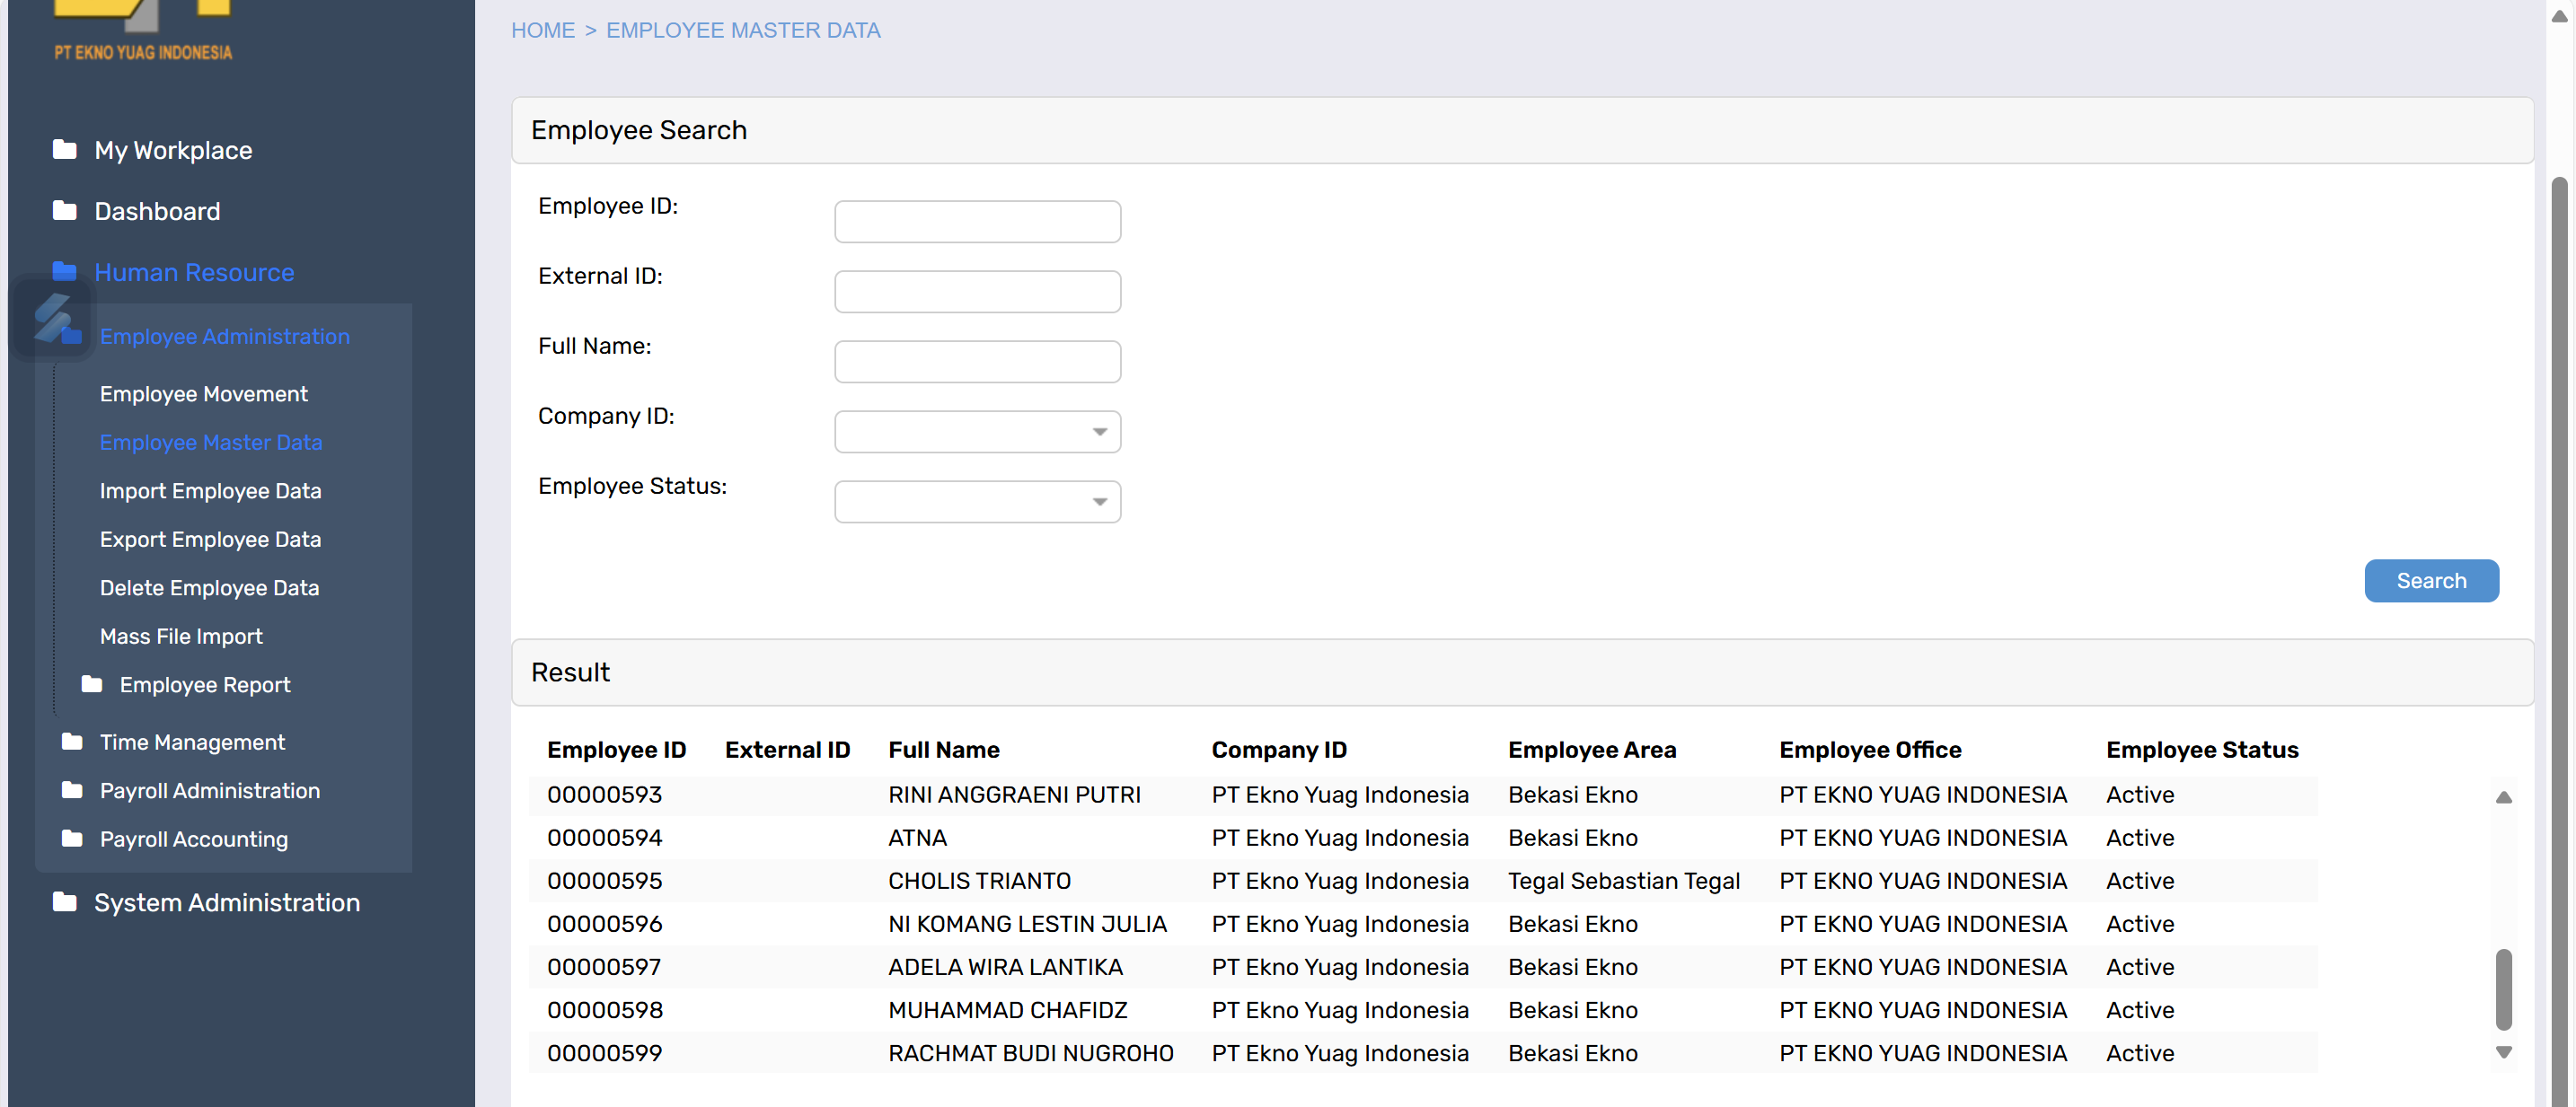Expand System Administration menu

(x=227, y=902)
